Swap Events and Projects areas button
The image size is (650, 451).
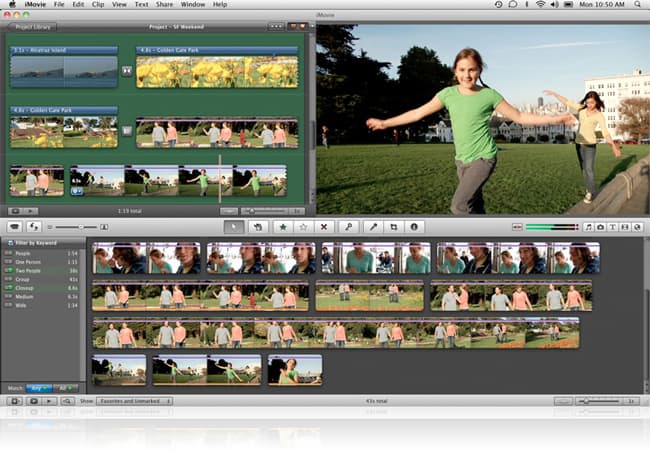tap(33, 227)
